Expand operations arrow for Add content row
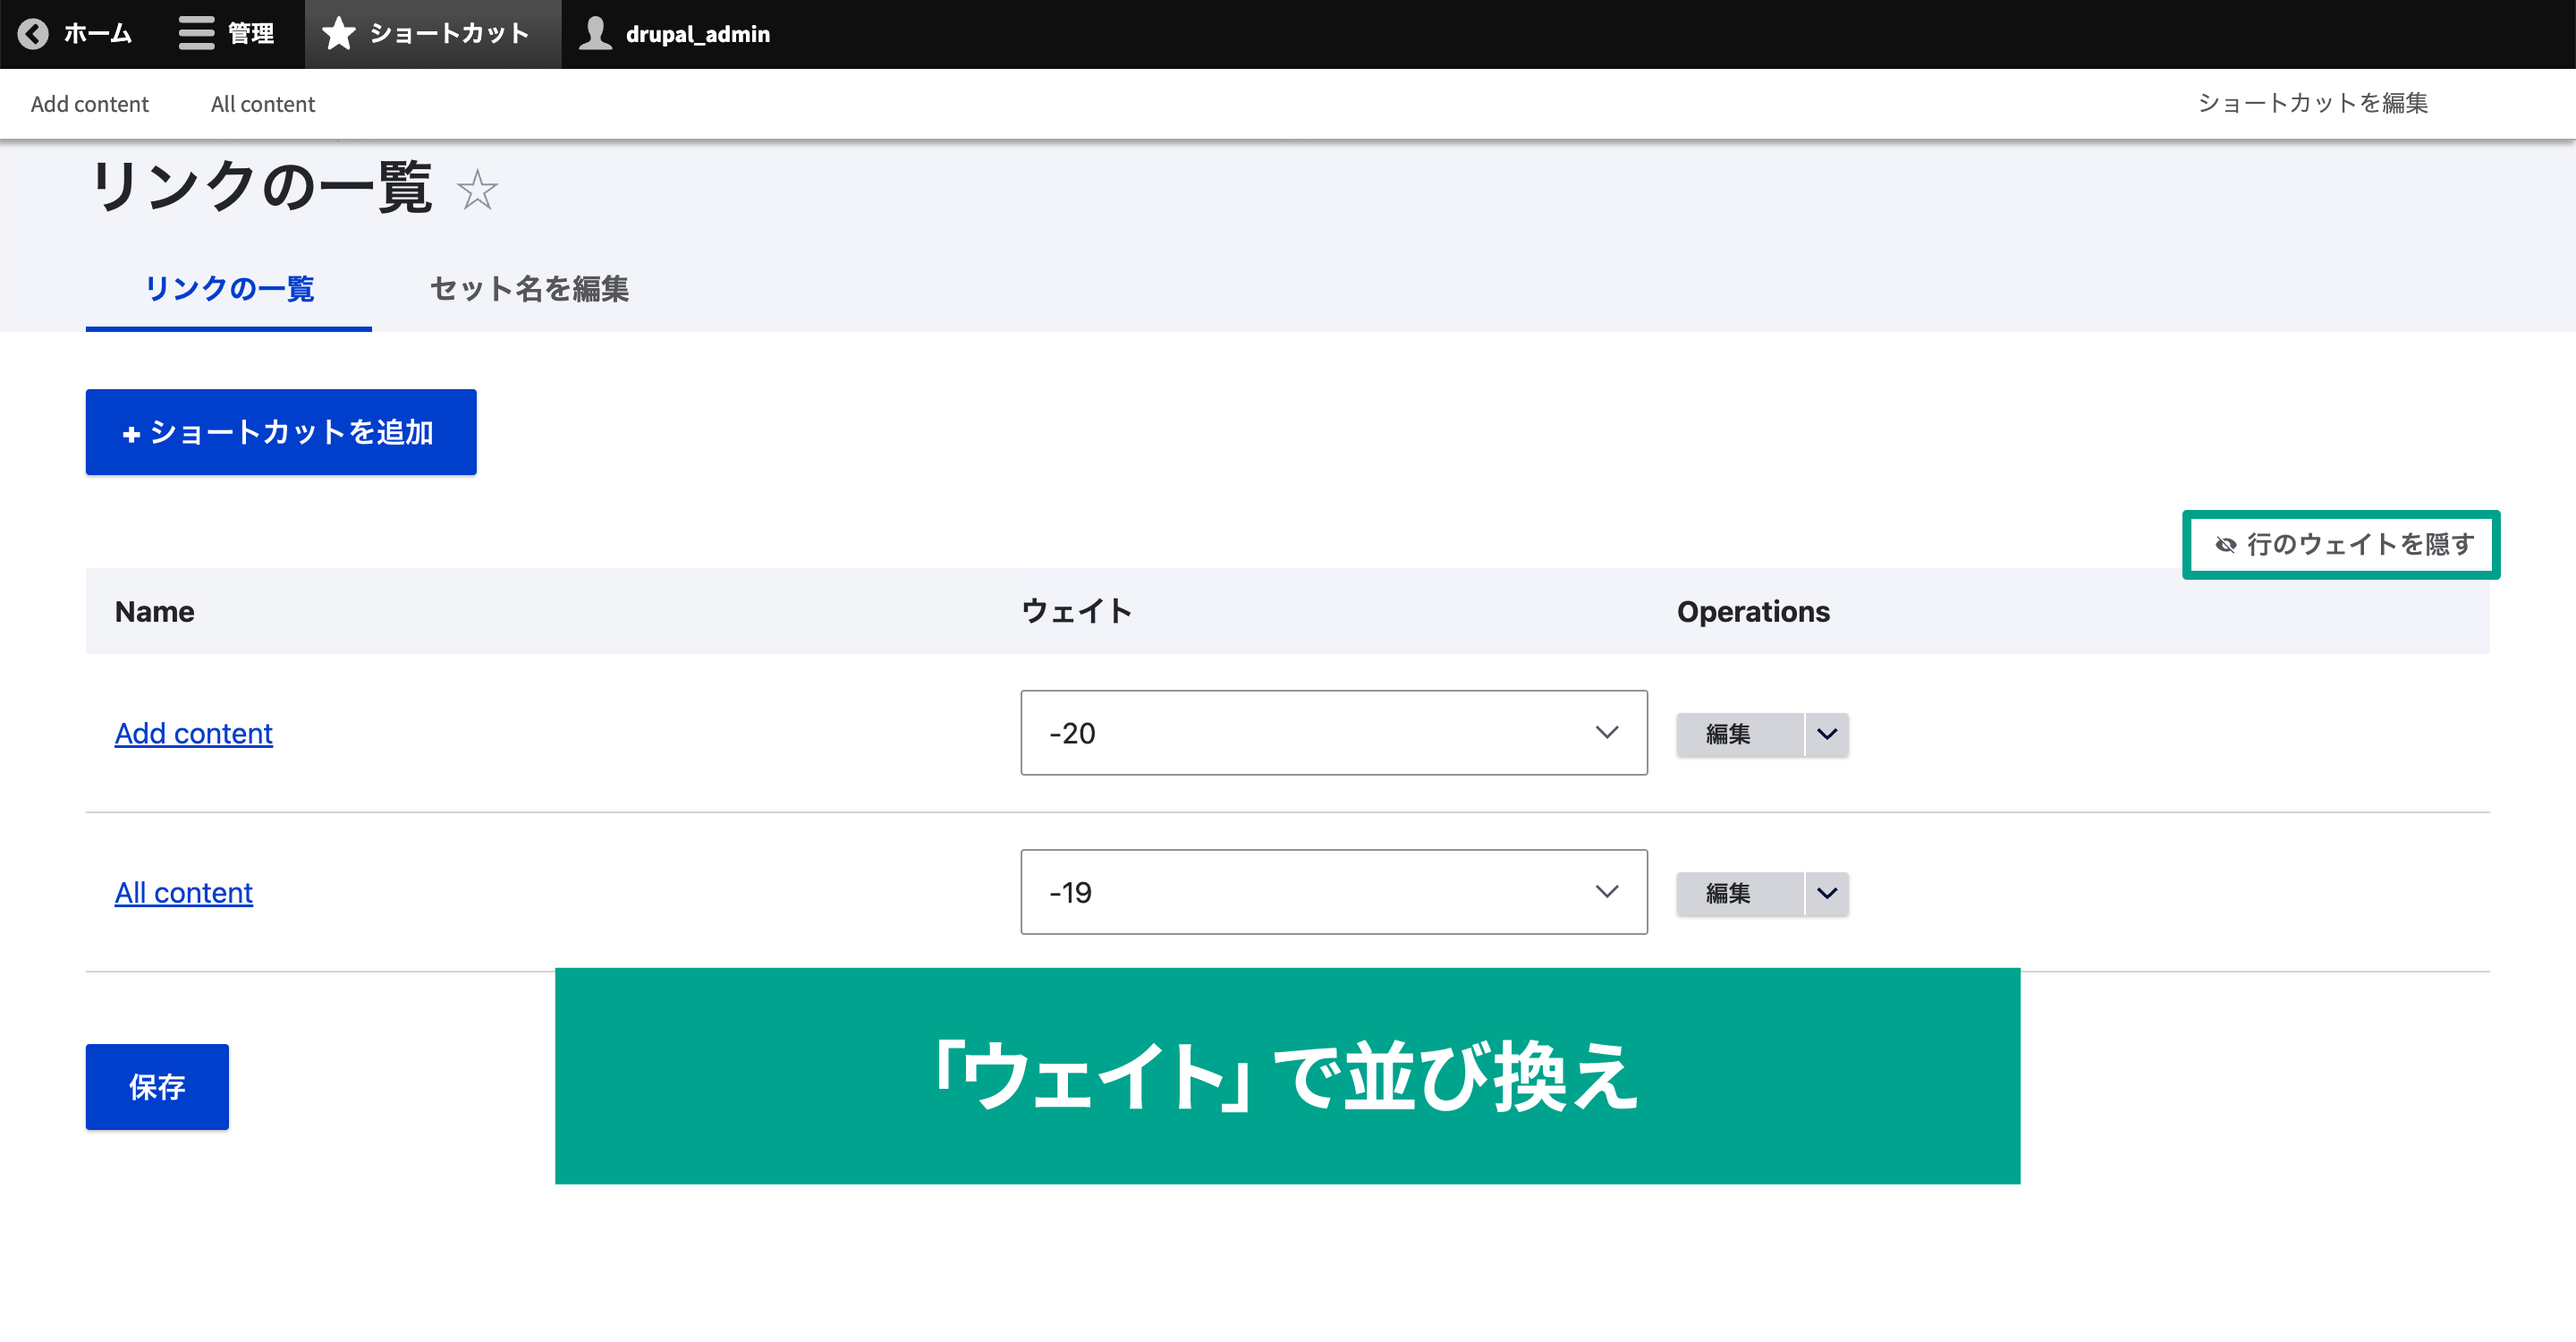This screenshot has height=1342, width=2576. click(x=1827, y=734)
